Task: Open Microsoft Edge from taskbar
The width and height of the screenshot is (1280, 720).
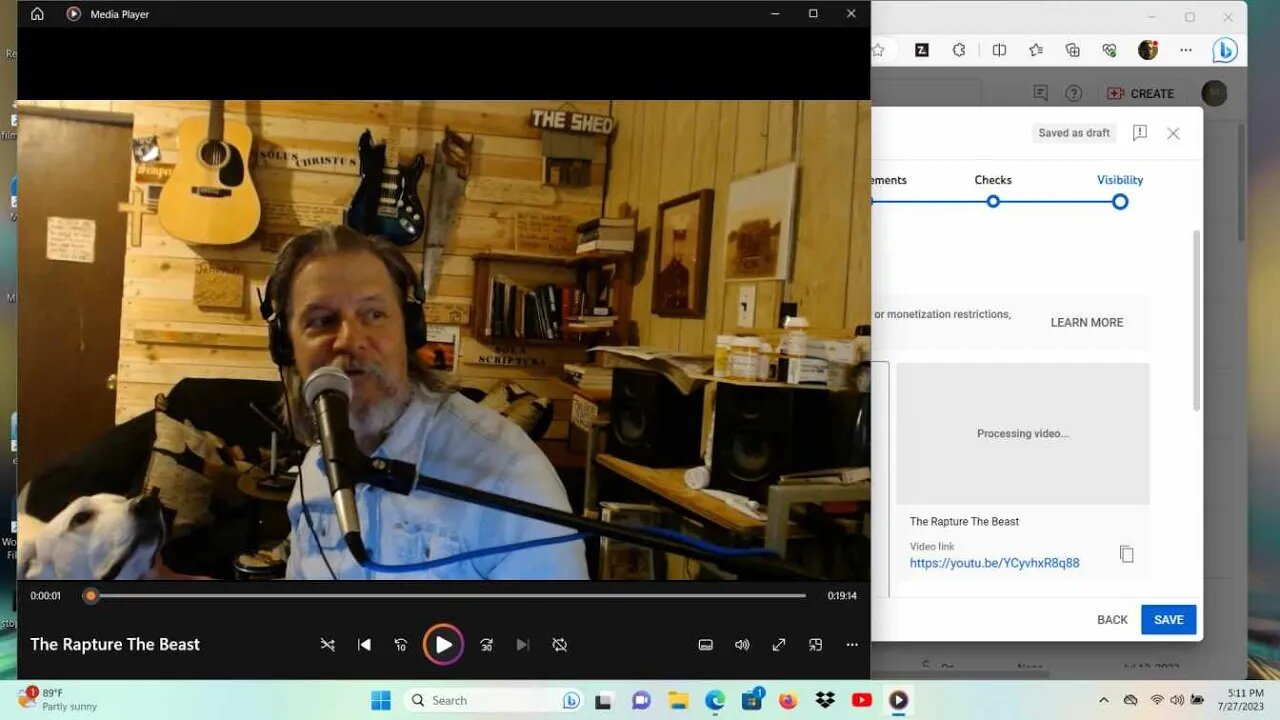Action: 715,700
